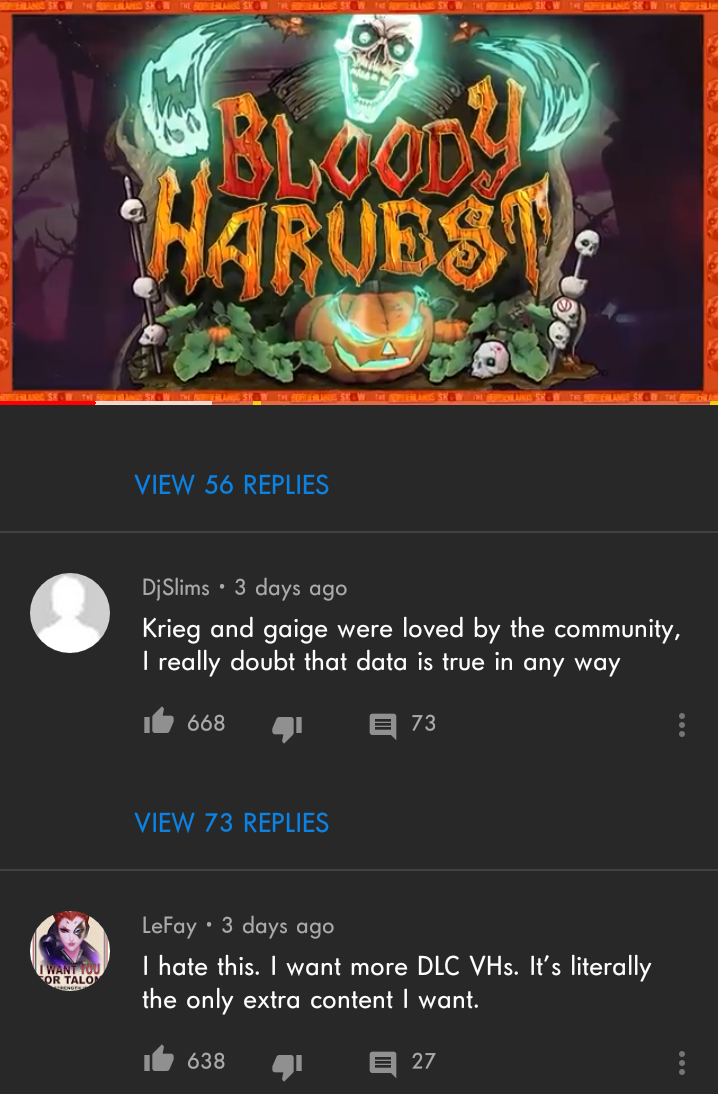Dislike DjSlims' comment with thumbs down
Viewport: 718px width, 1094px height.
click(287, 728)
